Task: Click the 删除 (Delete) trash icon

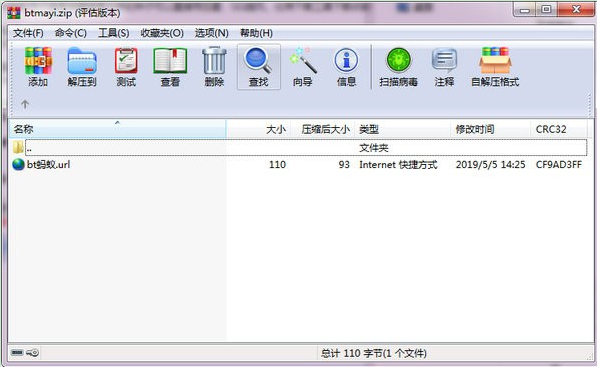Action: (214, 67)
